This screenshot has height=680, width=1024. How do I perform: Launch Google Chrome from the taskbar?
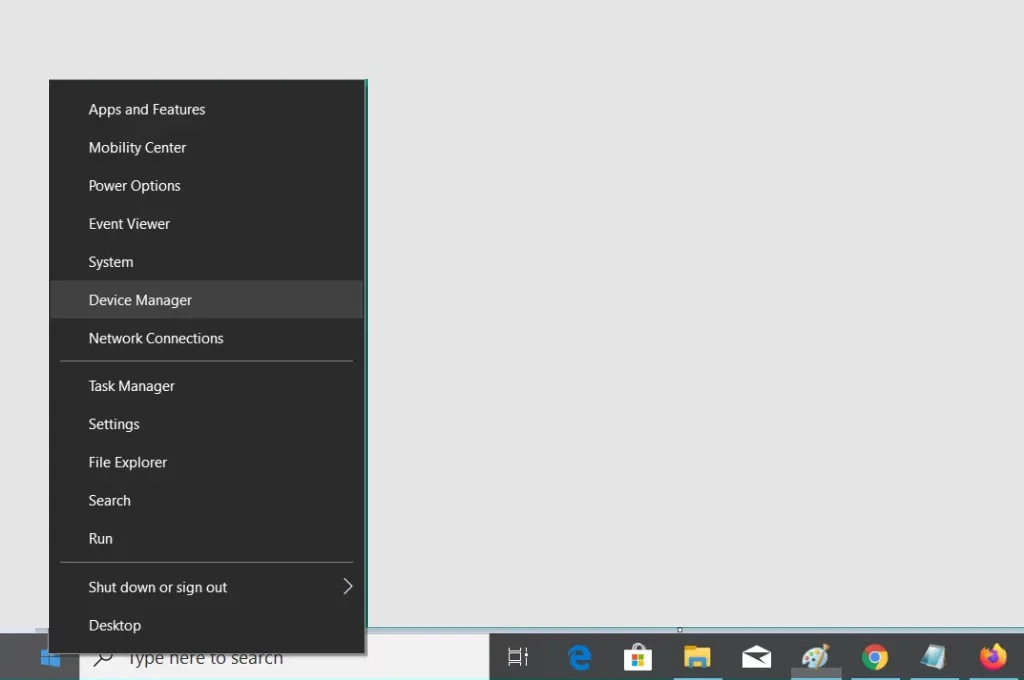pyautogui.click(x=874, y=657)
